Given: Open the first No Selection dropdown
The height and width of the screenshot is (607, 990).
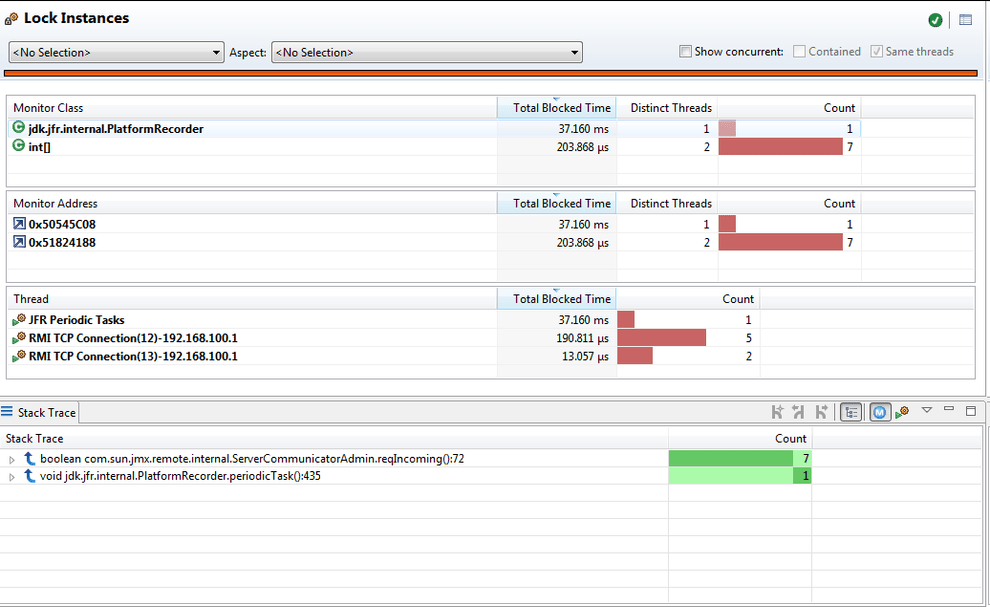Looking at the screenshot, I should point(217,52).
